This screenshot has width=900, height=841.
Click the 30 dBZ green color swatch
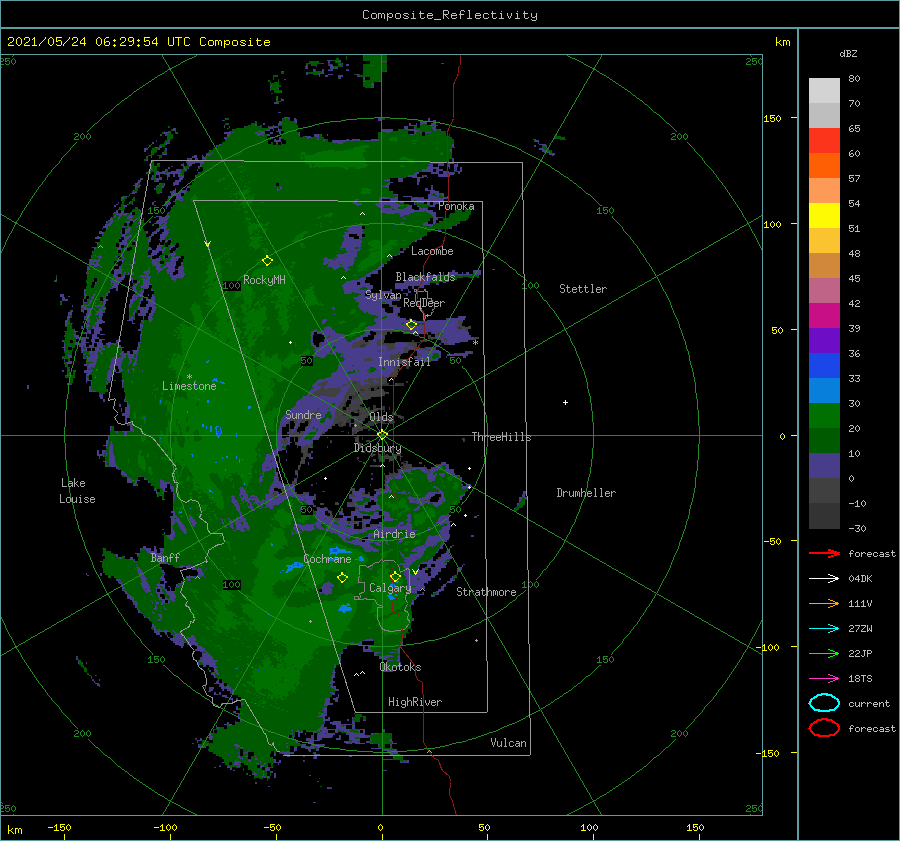click(x=824, y=416)
